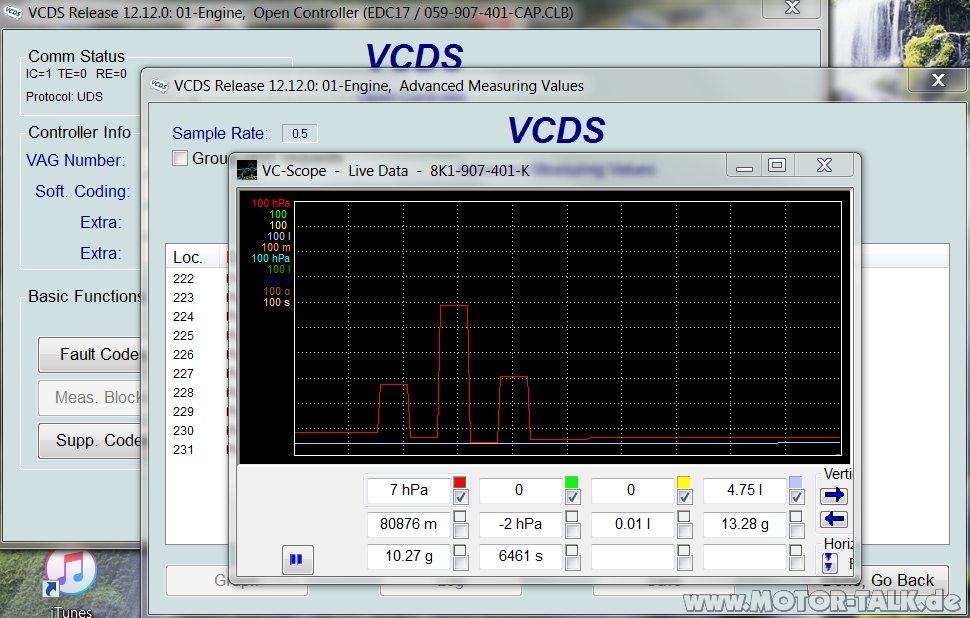This screenshot has height=618, width=970.
Task: Click the orange 100 m scale label
Action: click(x=276, y=247)
